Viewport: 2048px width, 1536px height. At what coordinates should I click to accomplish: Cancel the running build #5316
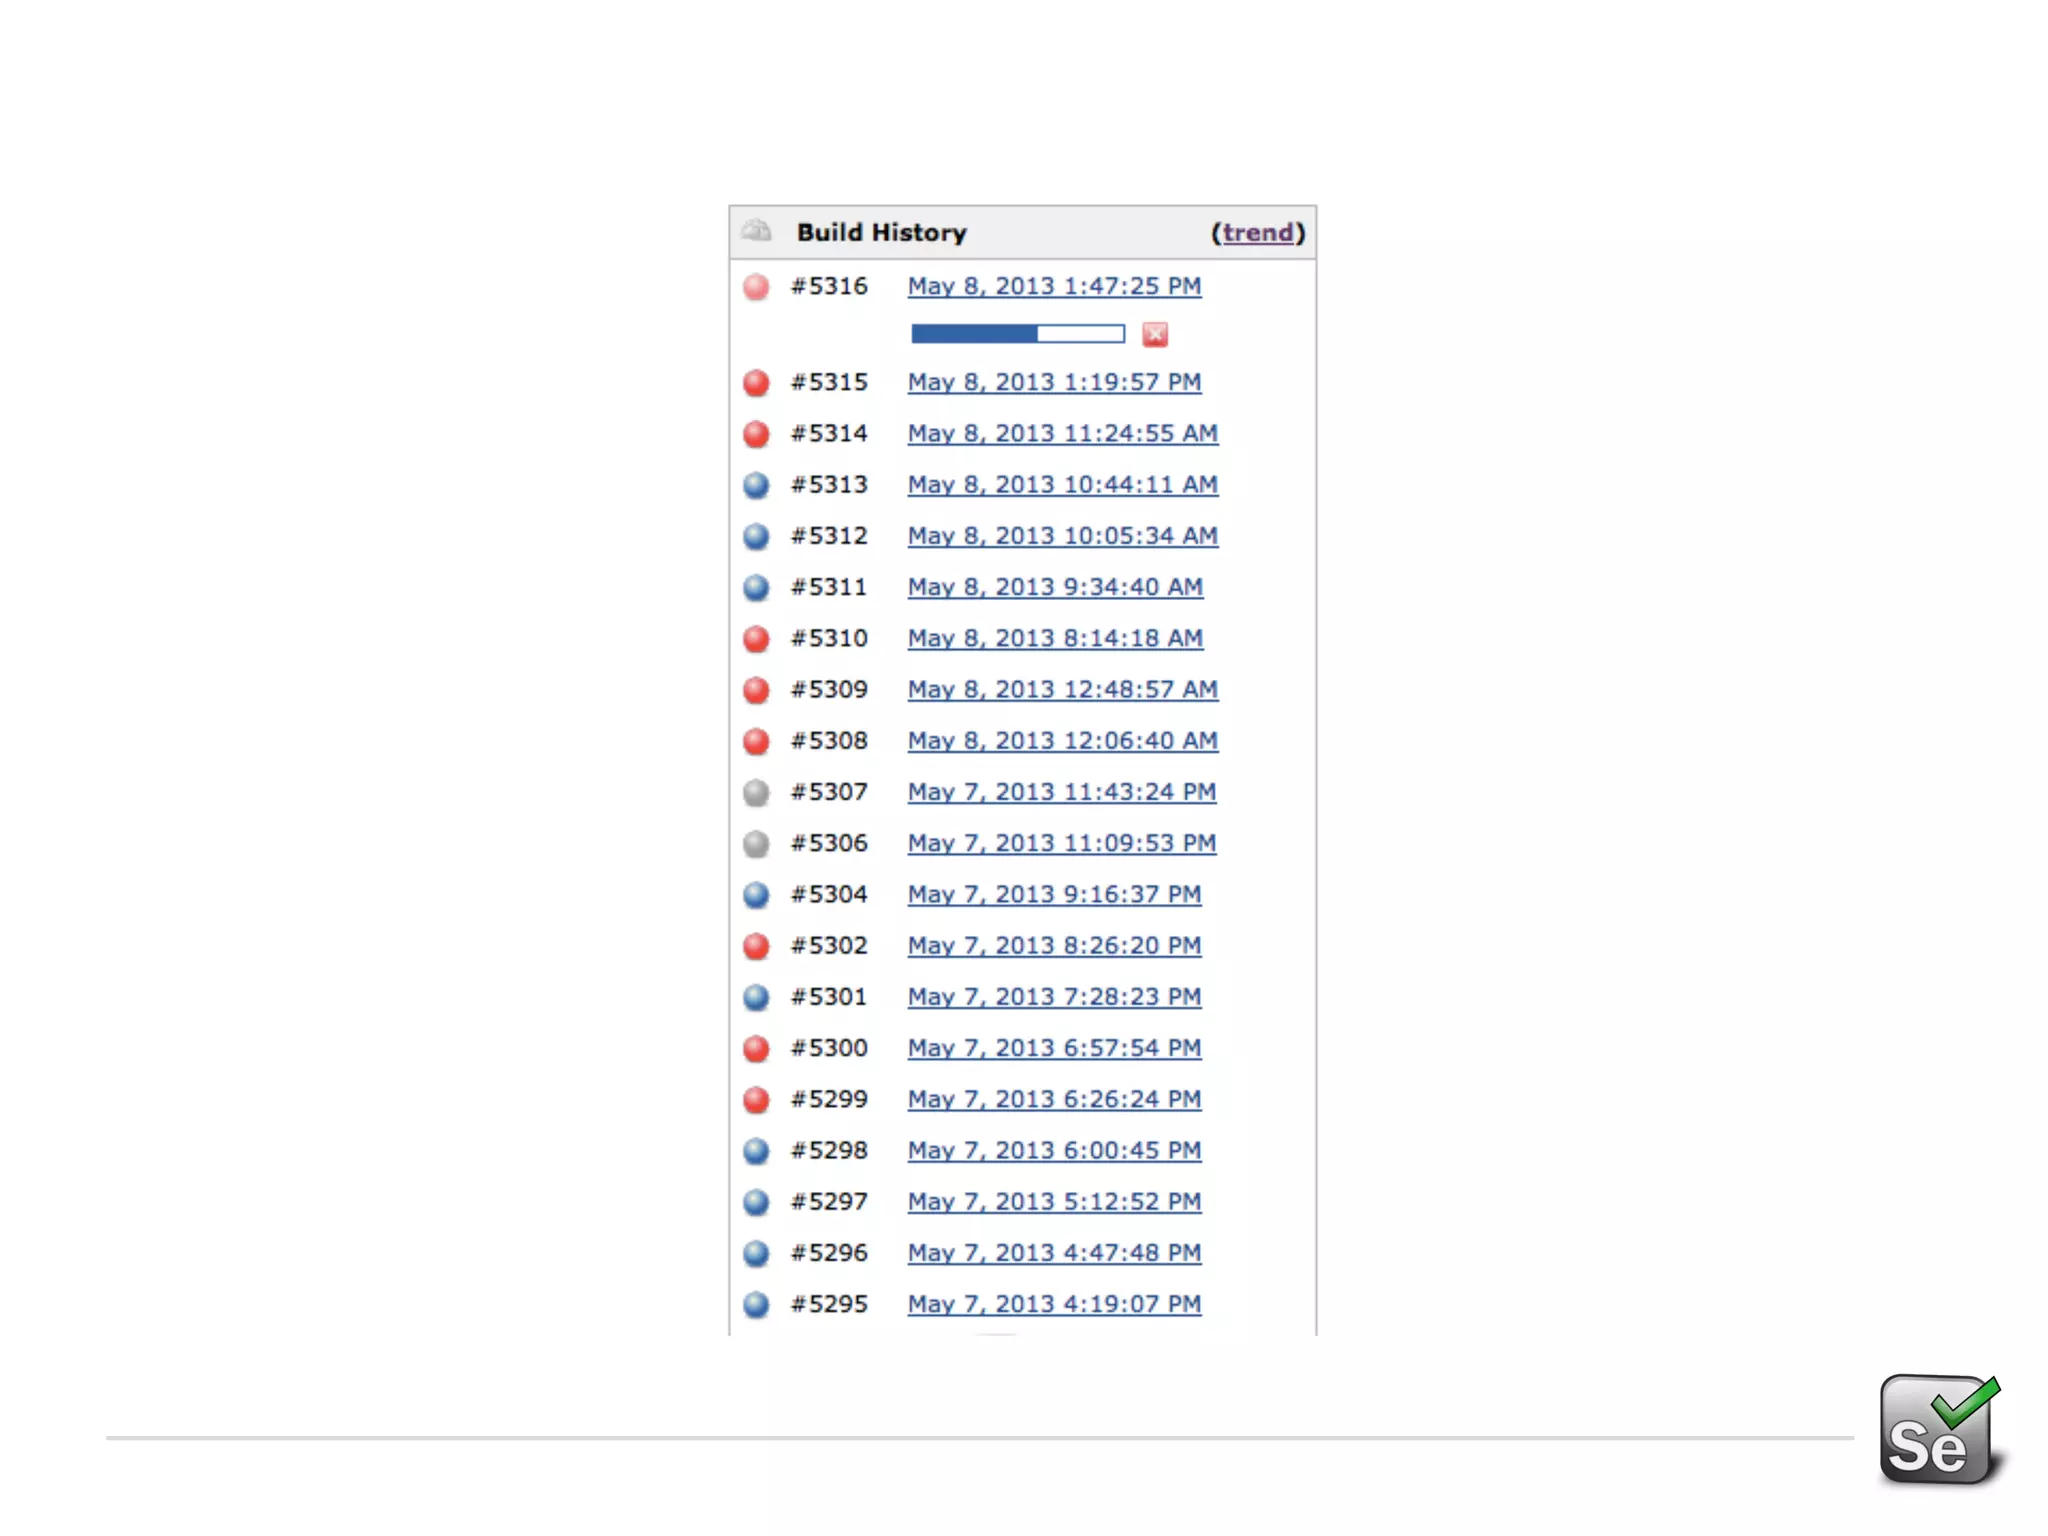pyautogui.click(x=1155, y=335)
